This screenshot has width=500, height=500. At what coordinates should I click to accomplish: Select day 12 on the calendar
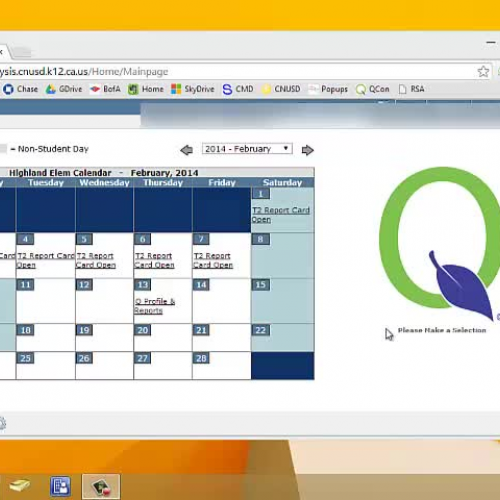[x=84, y=285]
